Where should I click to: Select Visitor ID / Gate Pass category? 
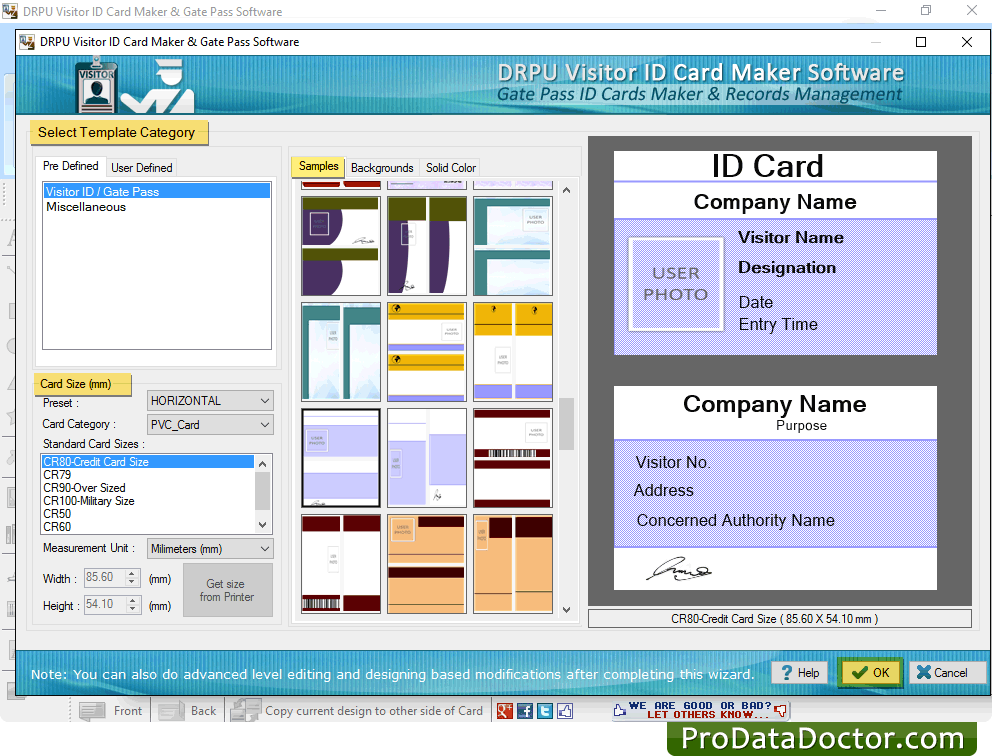pyautogui.click(x=157, y=192)
